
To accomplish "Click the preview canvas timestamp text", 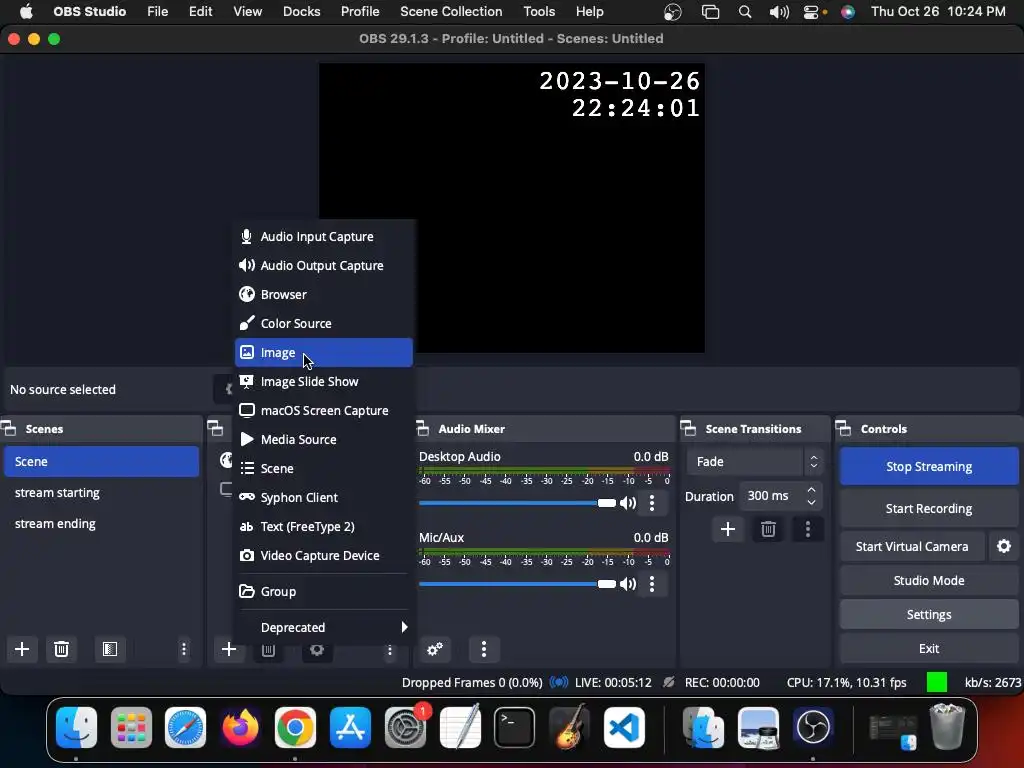I will 620,95.
